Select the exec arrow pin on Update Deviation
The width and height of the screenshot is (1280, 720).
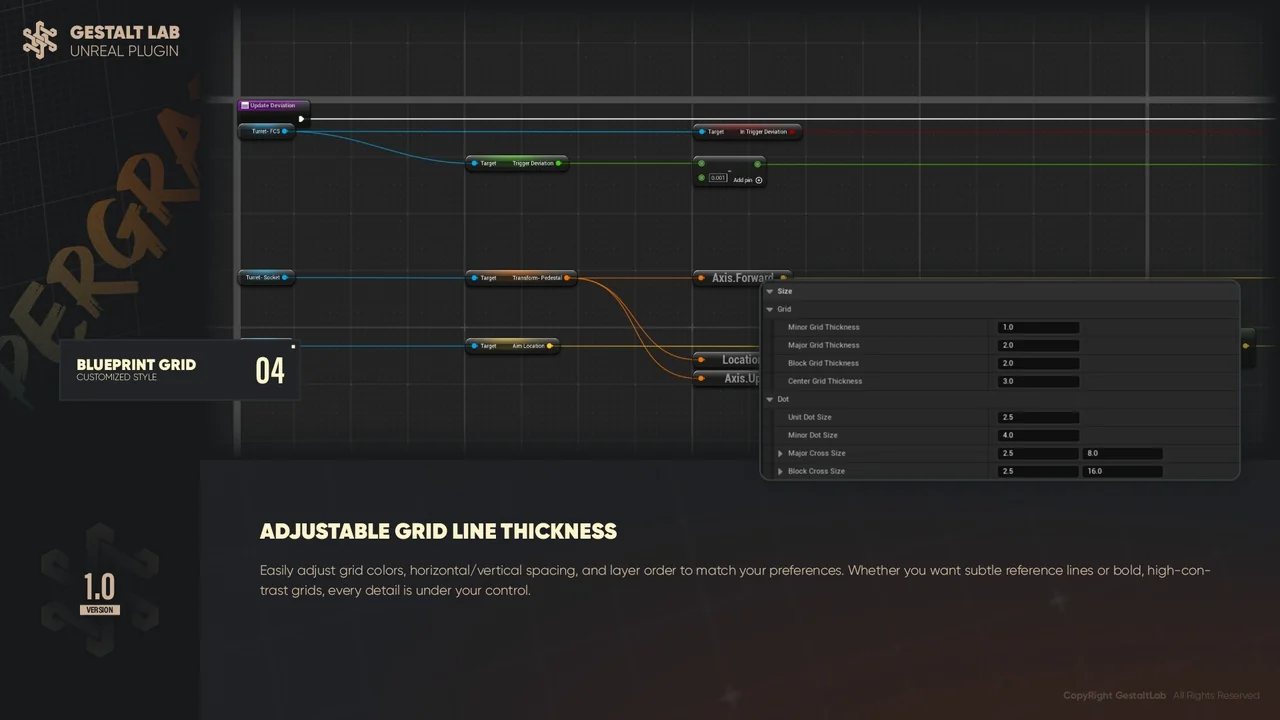301,118
